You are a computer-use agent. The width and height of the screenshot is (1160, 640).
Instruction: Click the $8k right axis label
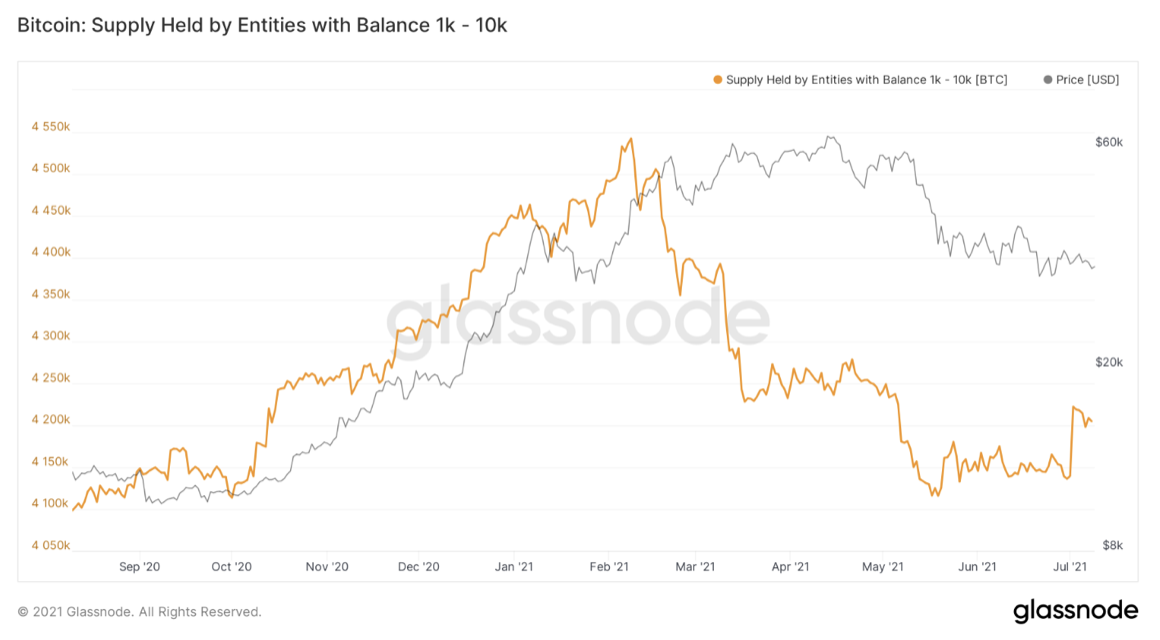pos(1113,545)
